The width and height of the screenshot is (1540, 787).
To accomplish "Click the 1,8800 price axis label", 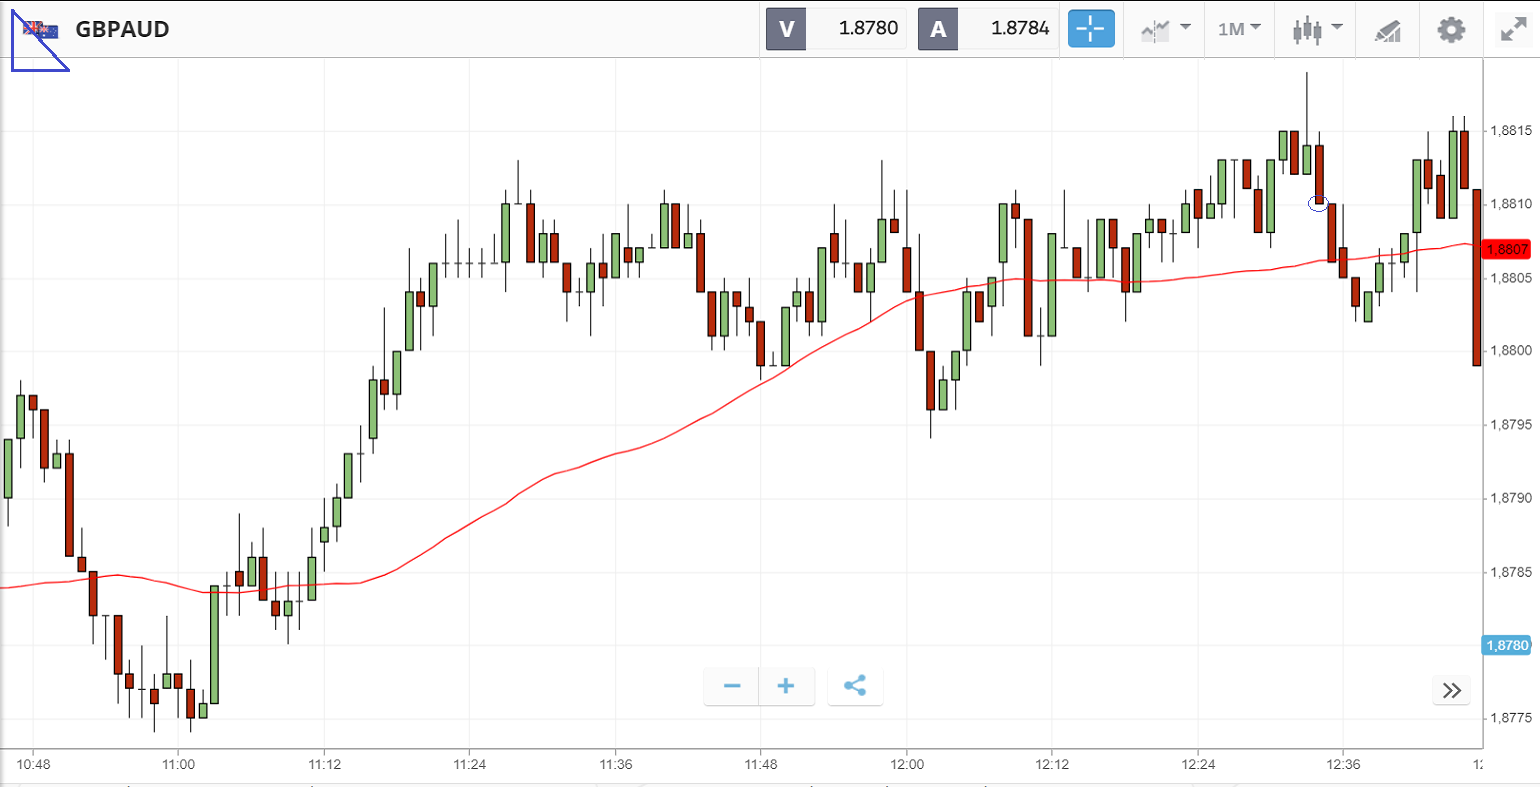I will pos(1510,351).
